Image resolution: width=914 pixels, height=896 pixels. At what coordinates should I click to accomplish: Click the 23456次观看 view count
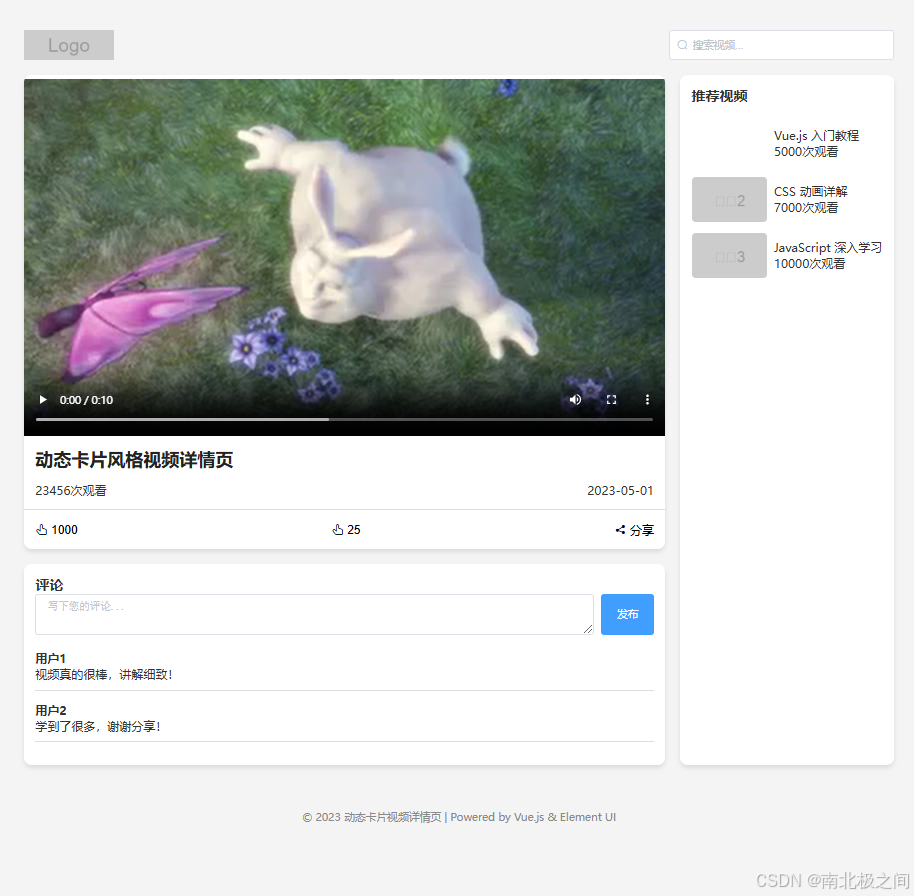[71, 491]
